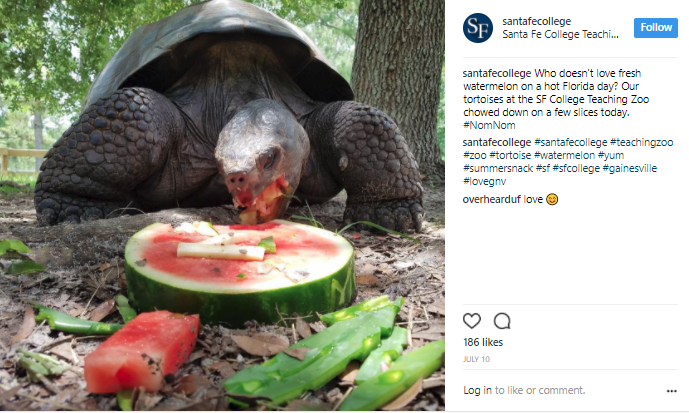Follow santafecollege with the blue button
This screenshot has height=413, width=689.
pos(656,28)
